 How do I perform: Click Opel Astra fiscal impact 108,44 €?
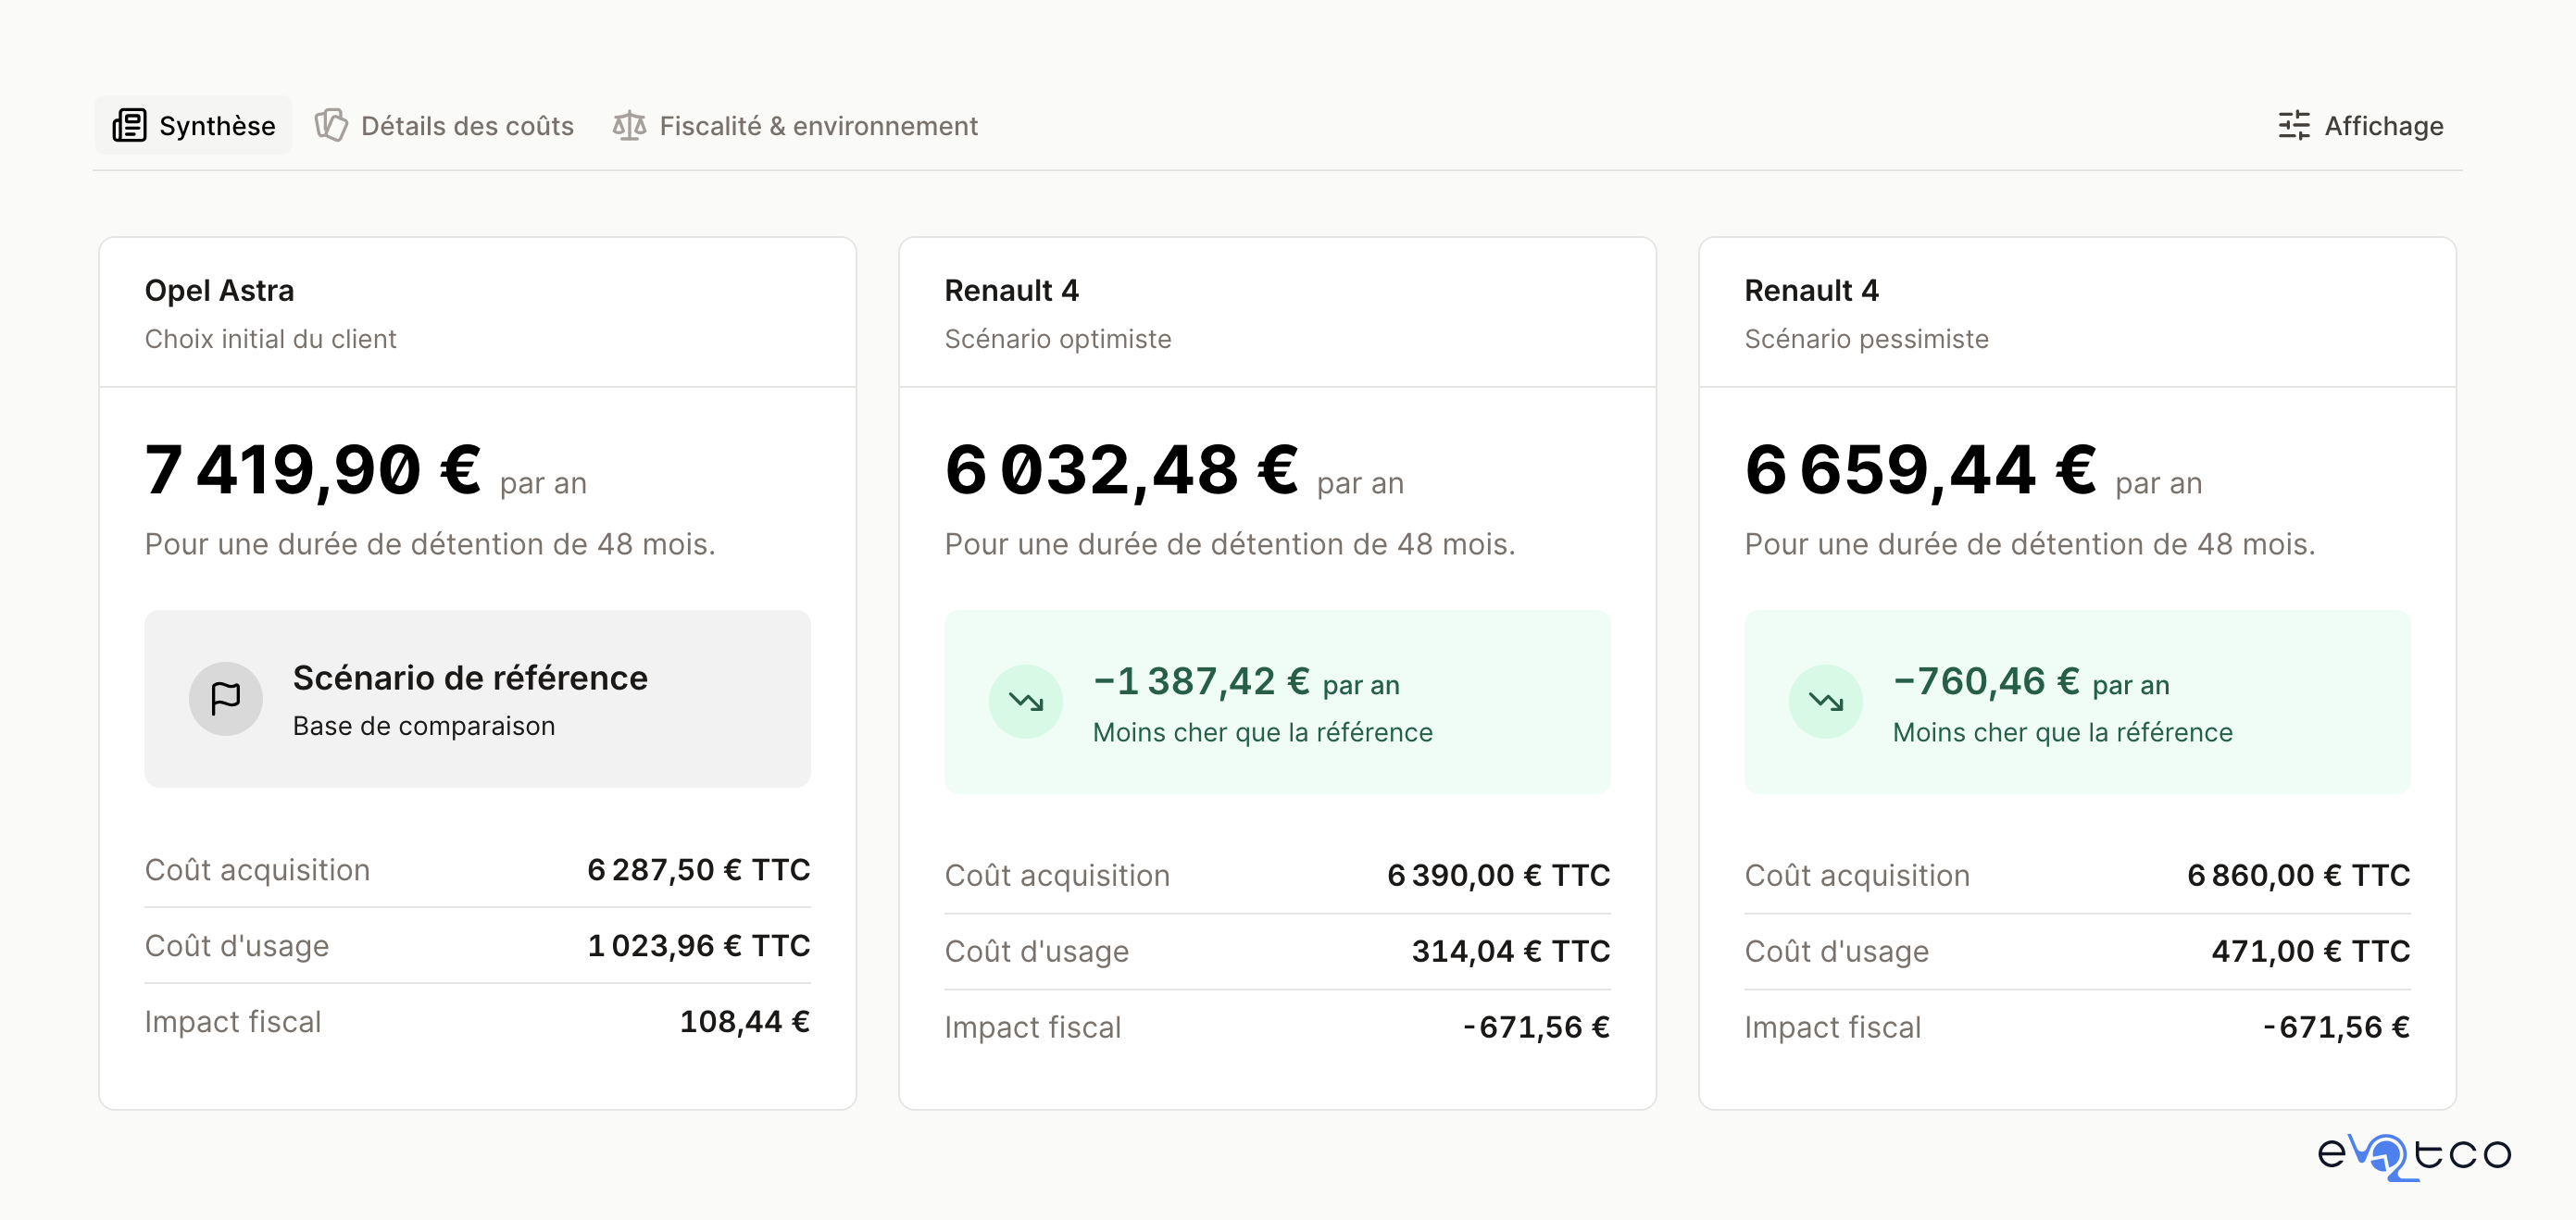(x=745, y=1021)
